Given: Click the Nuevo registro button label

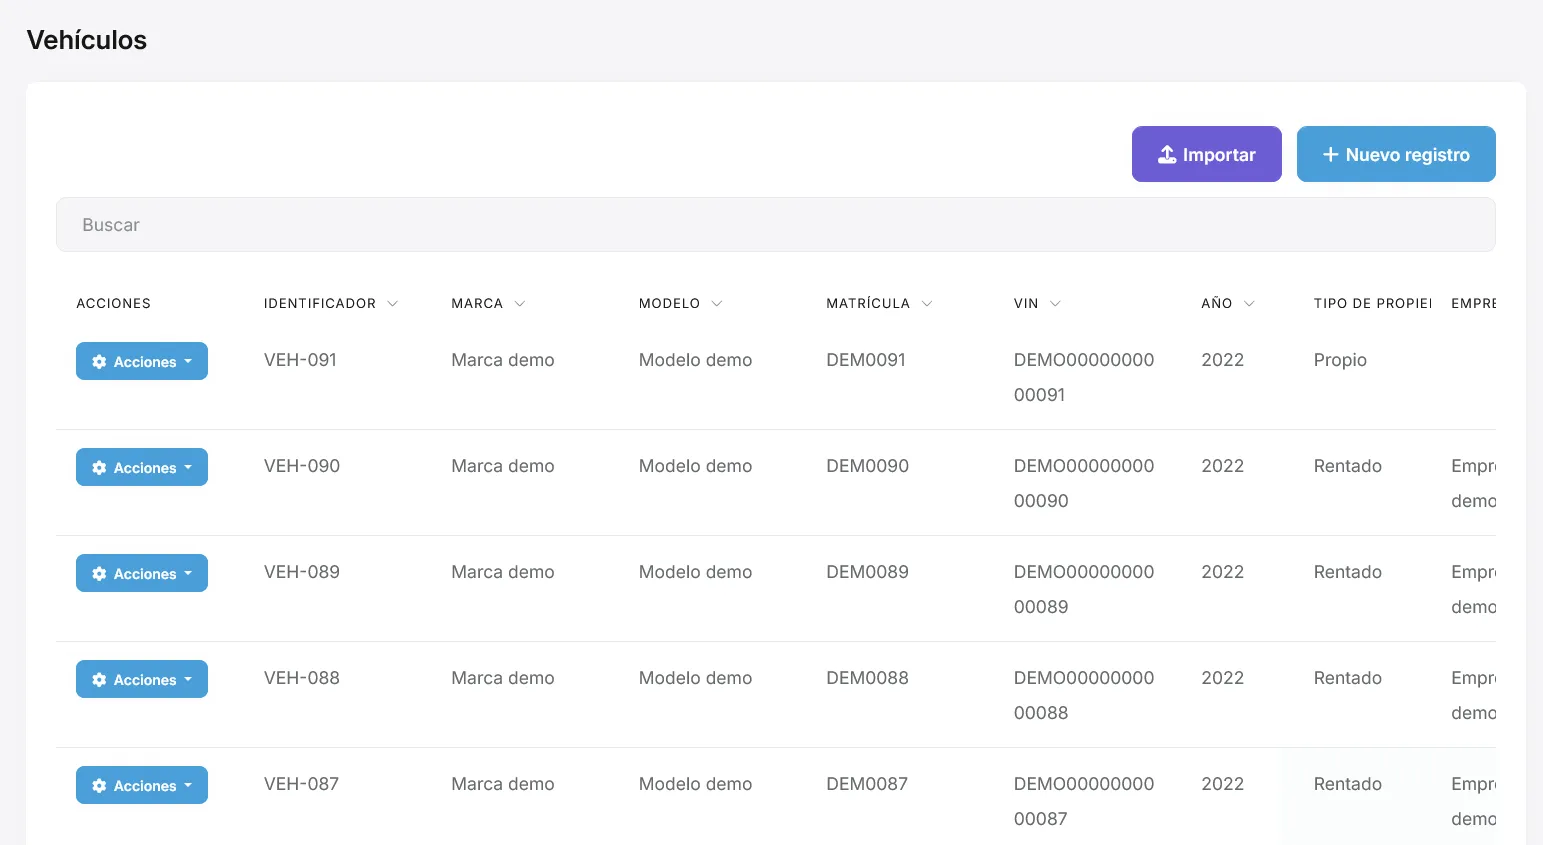Looking at the screenshot, I should 1408,155.
